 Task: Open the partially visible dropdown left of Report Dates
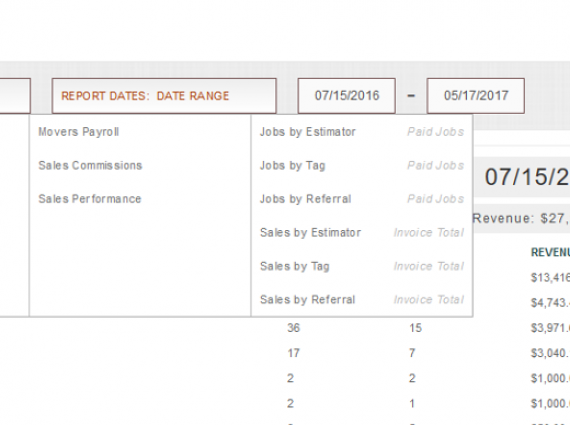(15, 96)
